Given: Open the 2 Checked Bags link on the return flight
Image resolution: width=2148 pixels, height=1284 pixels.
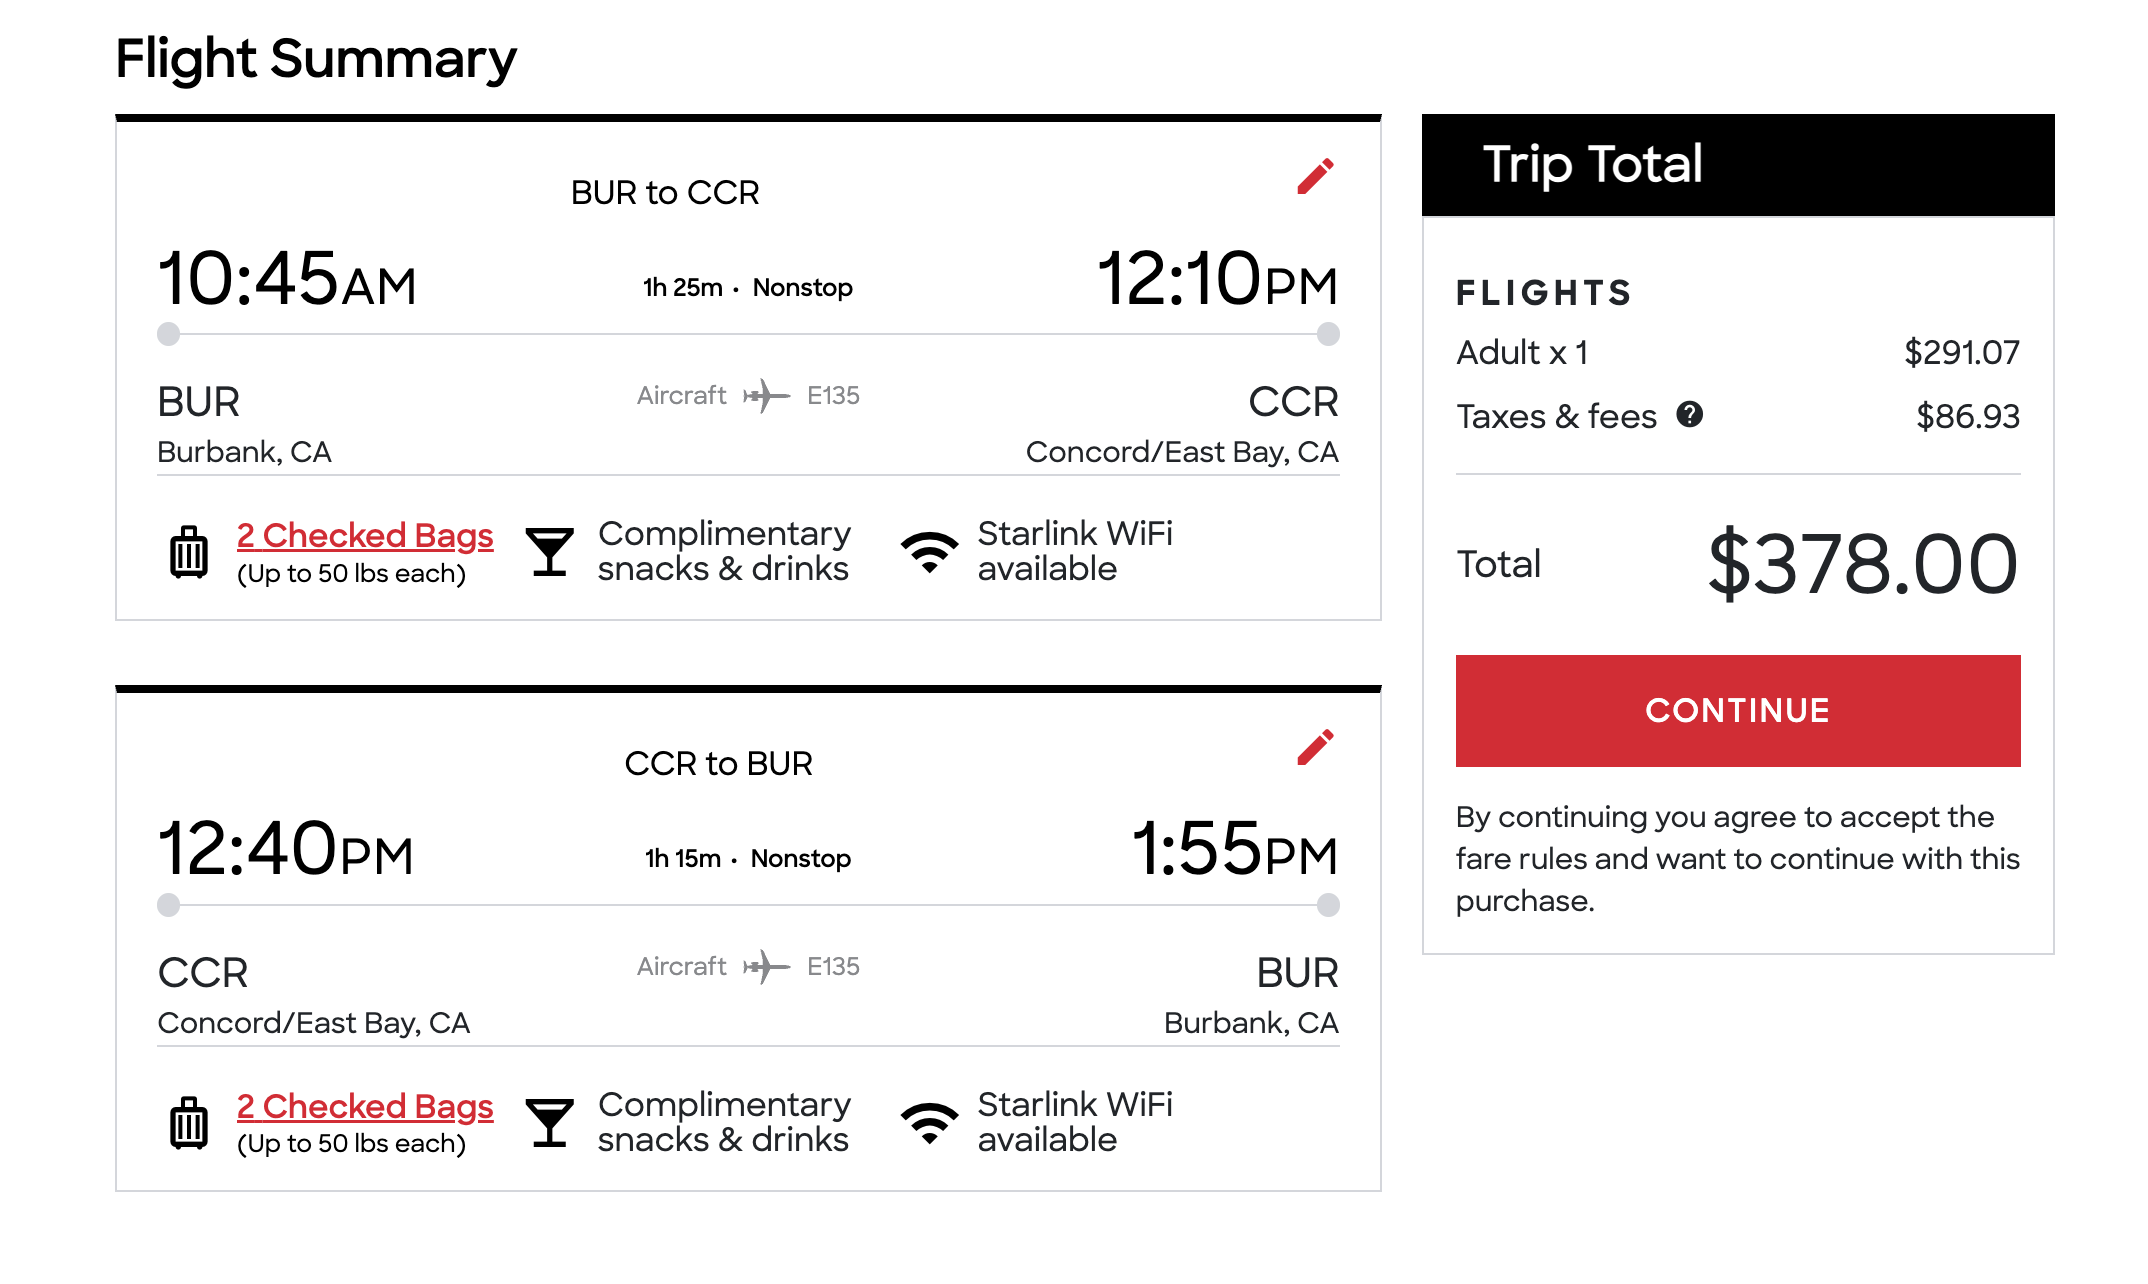Looking at the screenshot, I should (x=365, y=1107).
